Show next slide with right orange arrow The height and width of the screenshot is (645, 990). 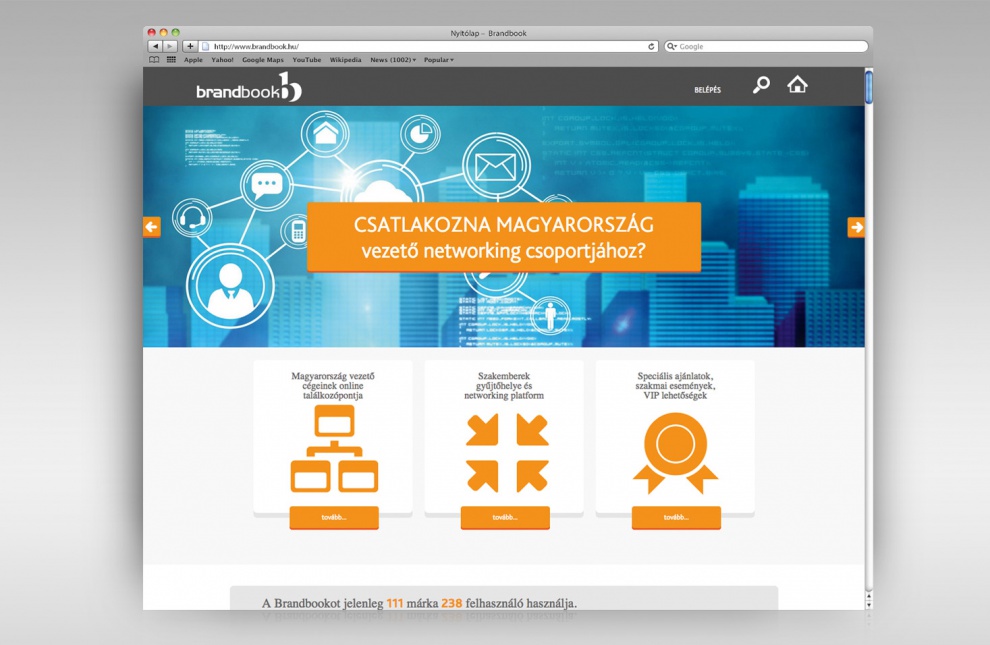[856, 227]
